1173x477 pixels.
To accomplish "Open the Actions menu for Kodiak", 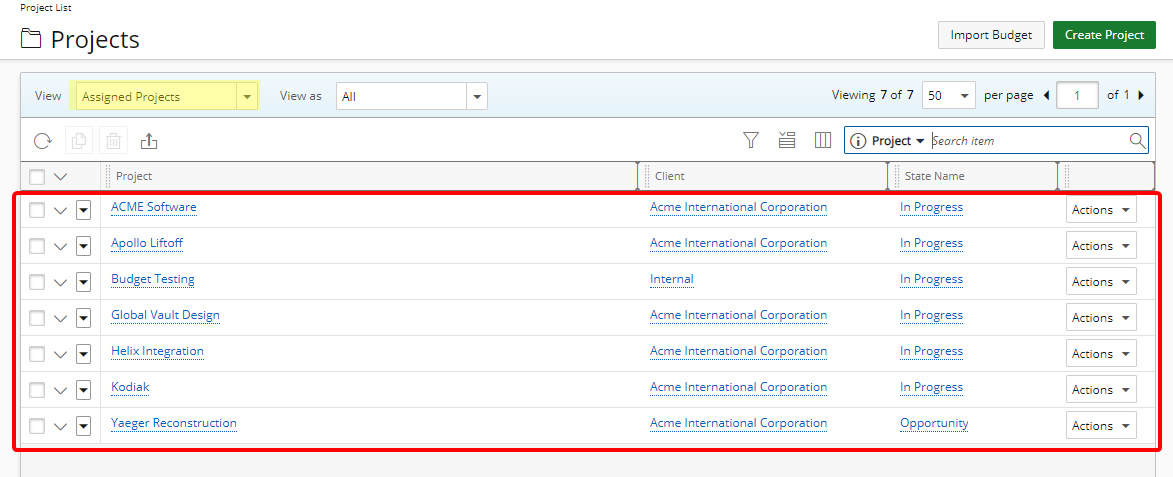I will tap(1101, 390).
